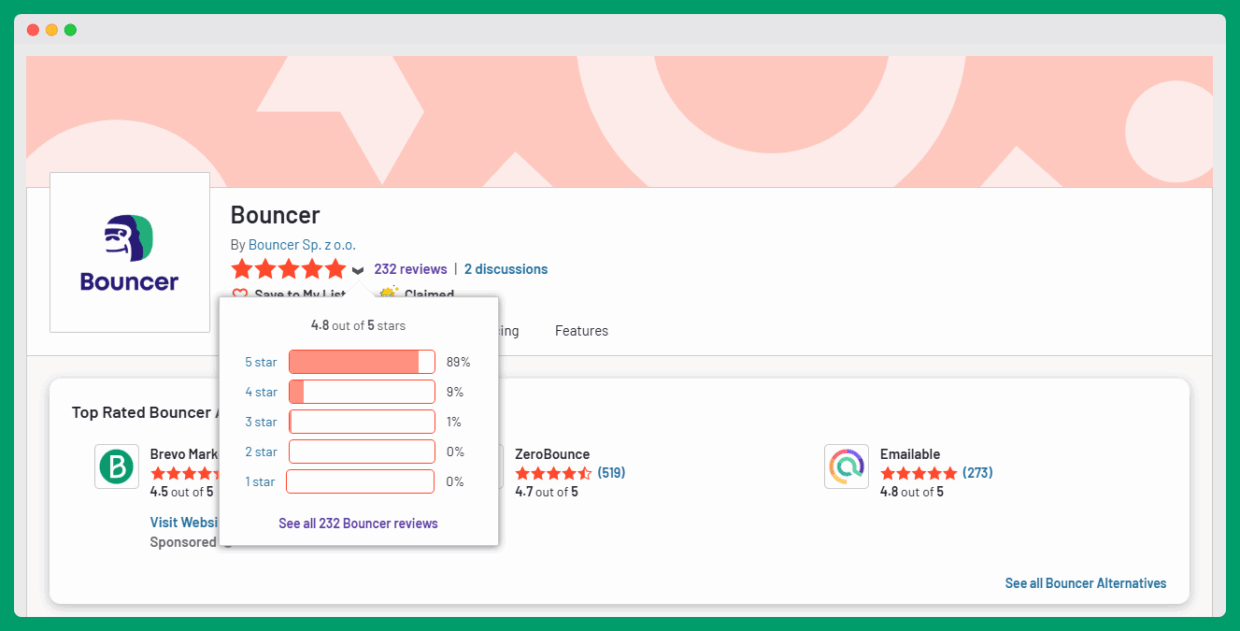Open Emailable's (273) review count
Screen dimensions: 1240x631
[x=977, y=473]
